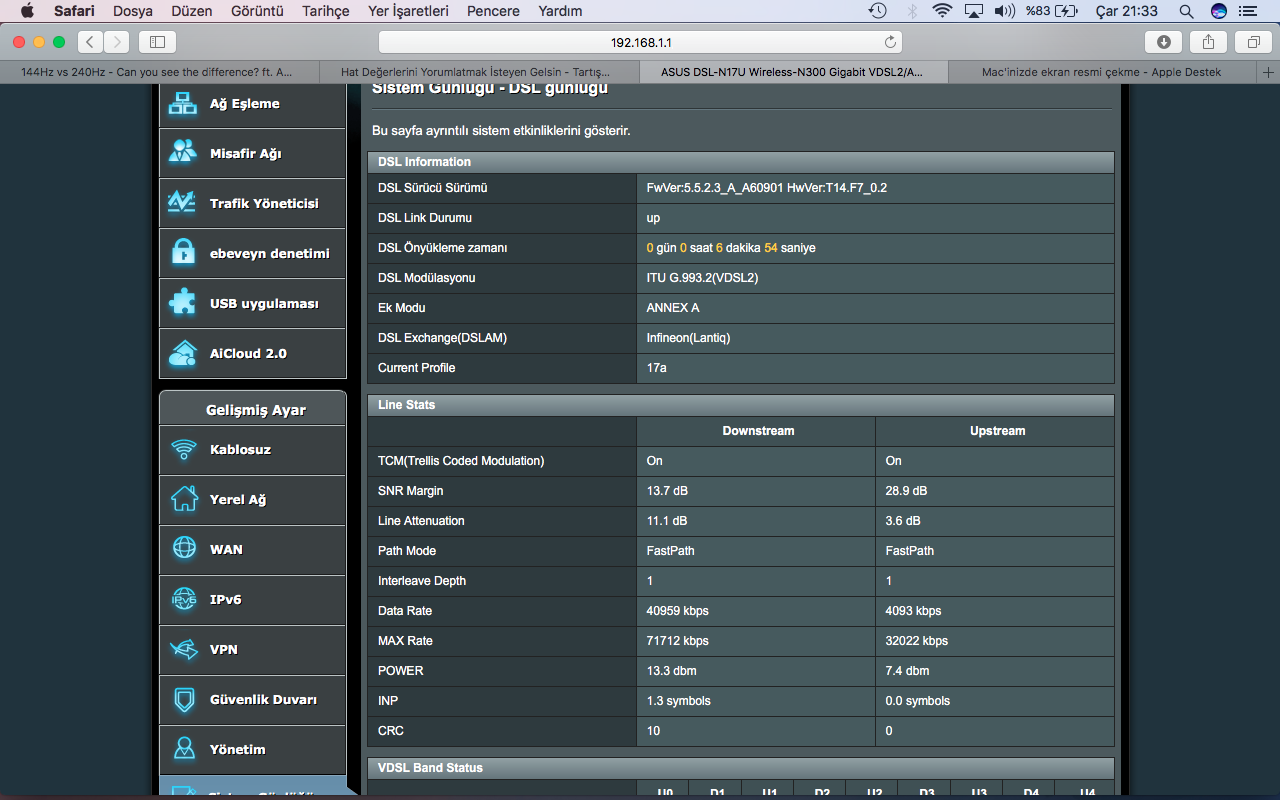Toggle the Safari sidebar button
The width and height of the screenshot is (1280, 800).
[x=157, y=42]
